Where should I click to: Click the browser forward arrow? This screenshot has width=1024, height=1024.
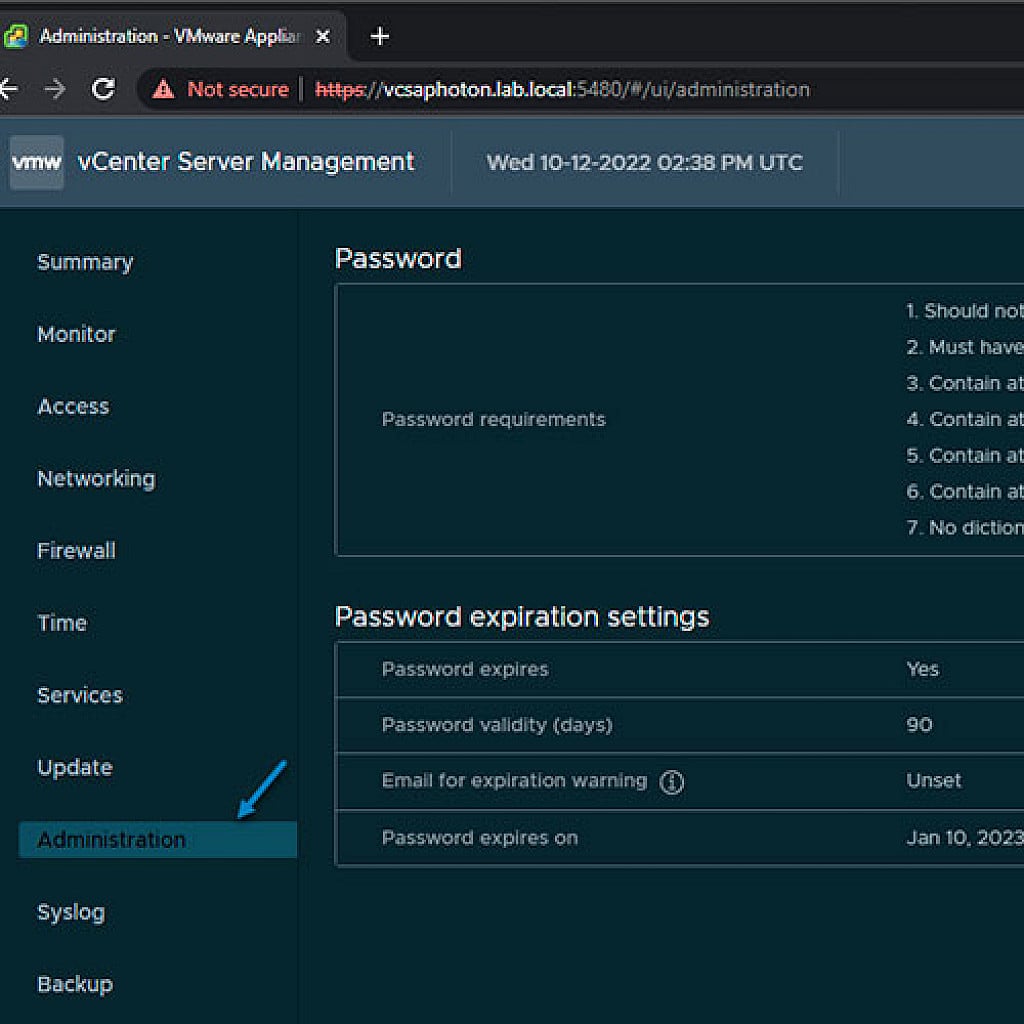click(55, 88)
